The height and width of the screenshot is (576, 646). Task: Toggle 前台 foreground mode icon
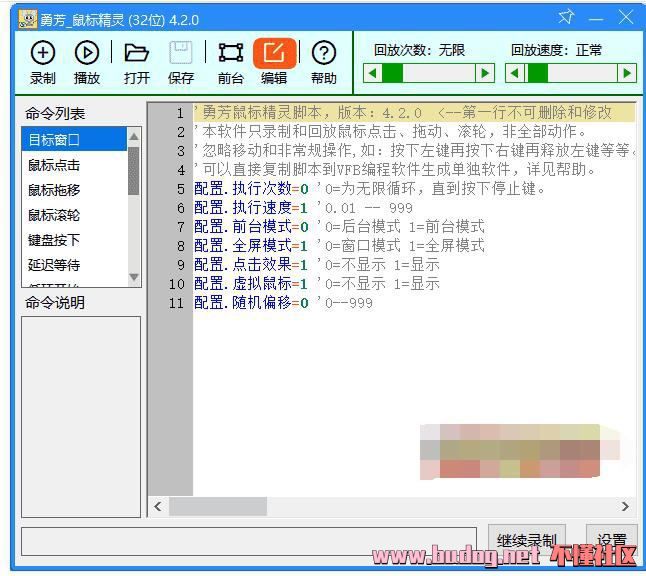230,62
